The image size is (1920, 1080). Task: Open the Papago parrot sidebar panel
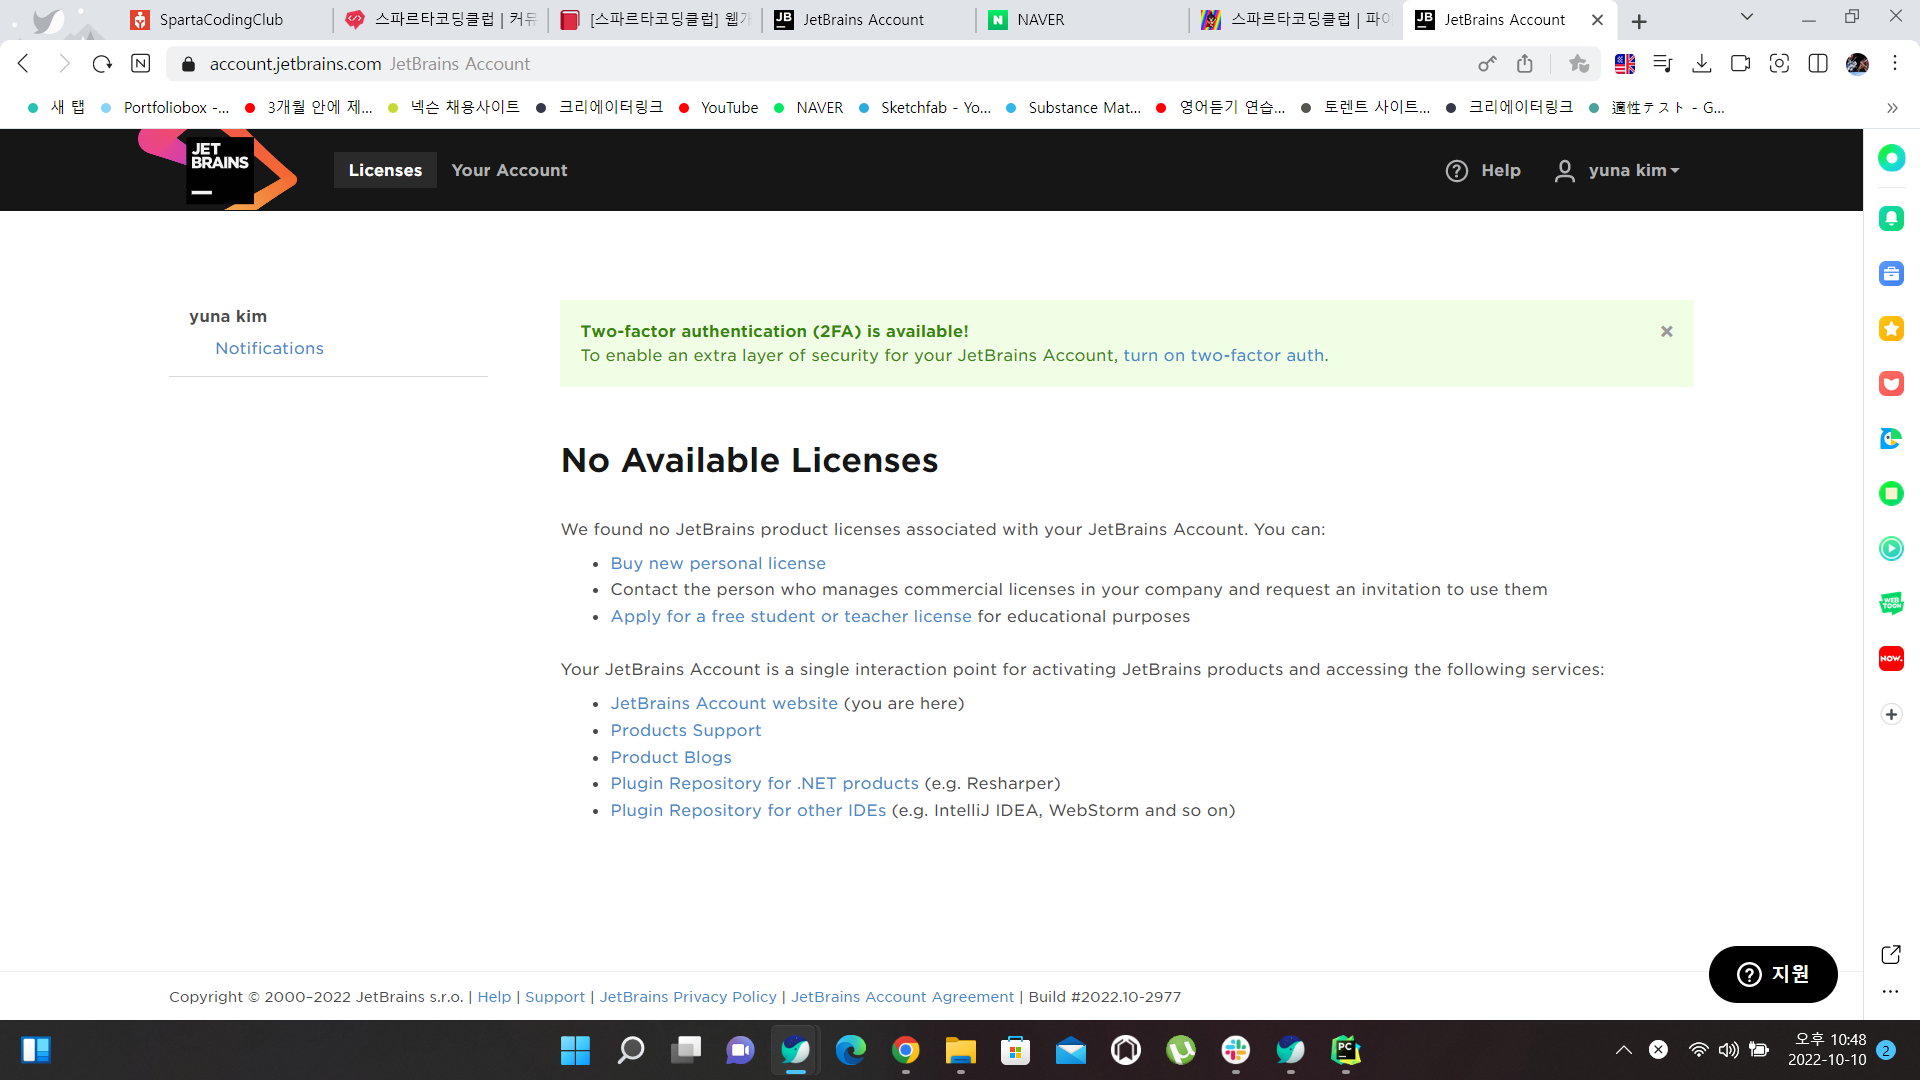(x=1891, y=439)
